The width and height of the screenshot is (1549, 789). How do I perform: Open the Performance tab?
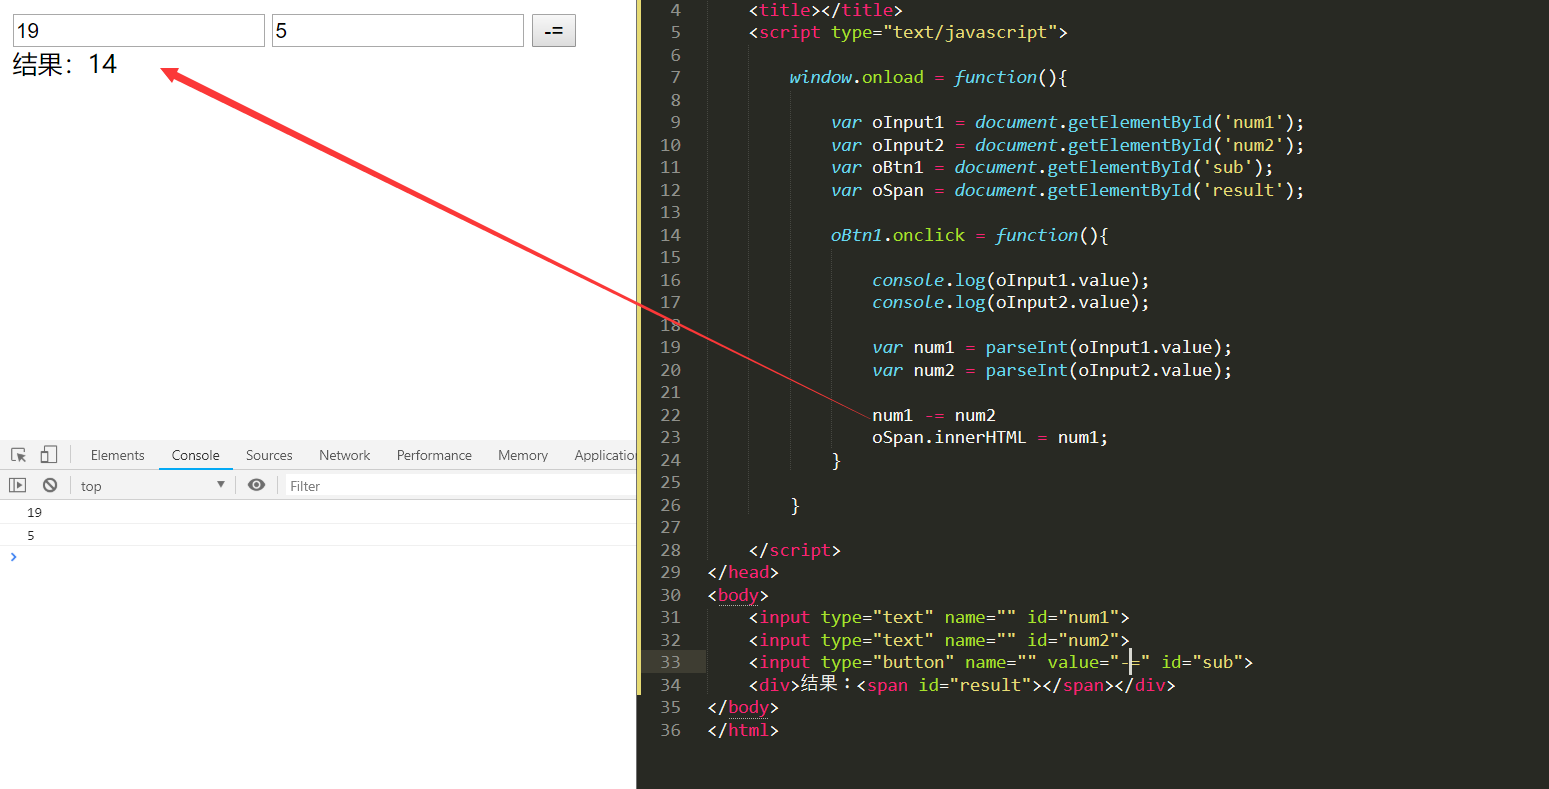434,455
